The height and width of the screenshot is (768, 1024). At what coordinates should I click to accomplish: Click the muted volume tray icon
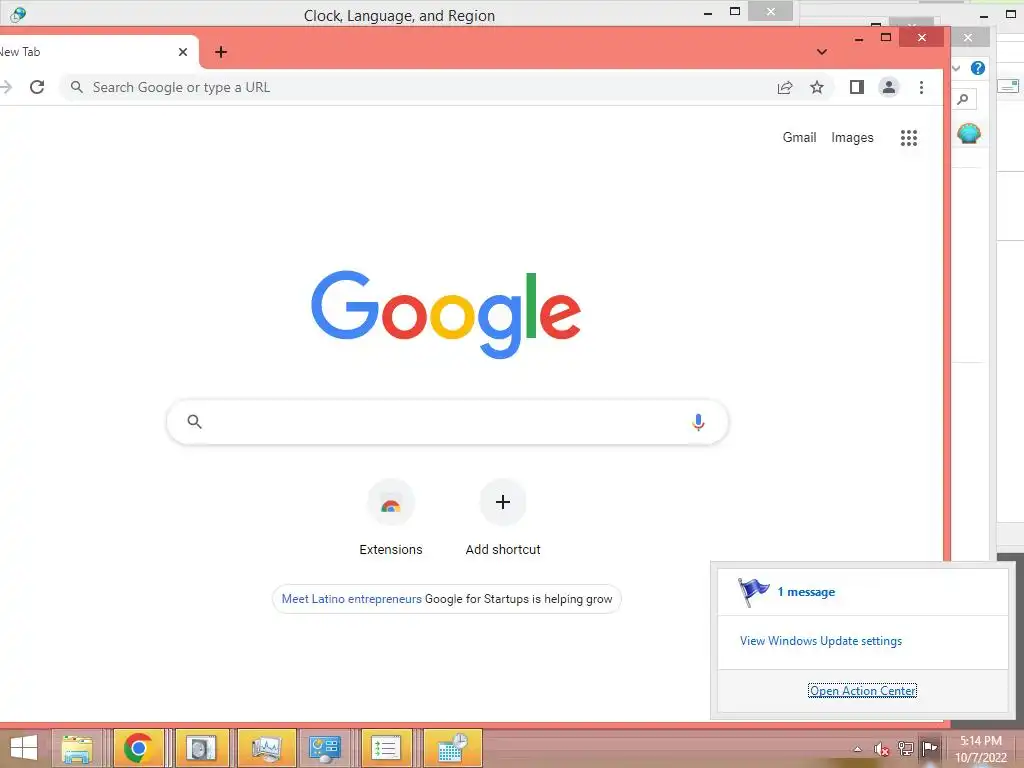pos(882,749)
